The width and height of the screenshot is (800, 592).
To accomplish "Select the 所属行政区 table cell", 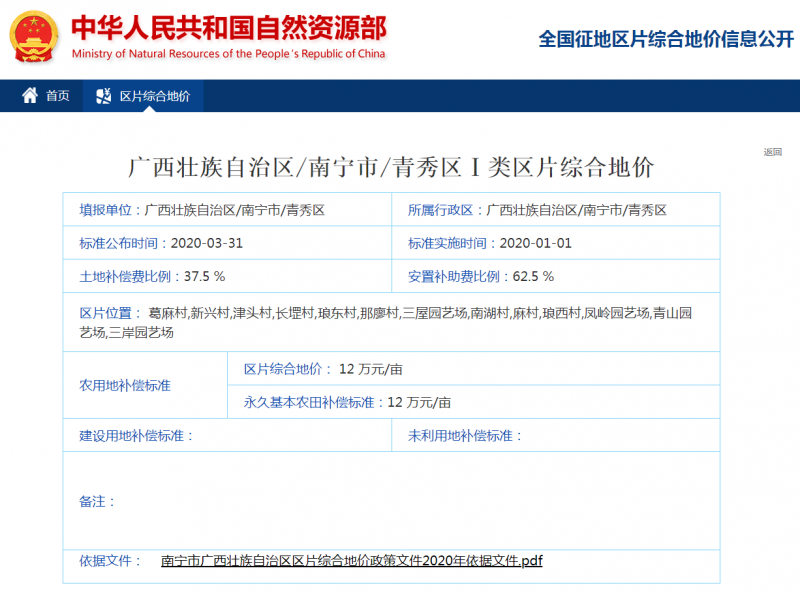I will pyautogui.click(x=555, y=210).
